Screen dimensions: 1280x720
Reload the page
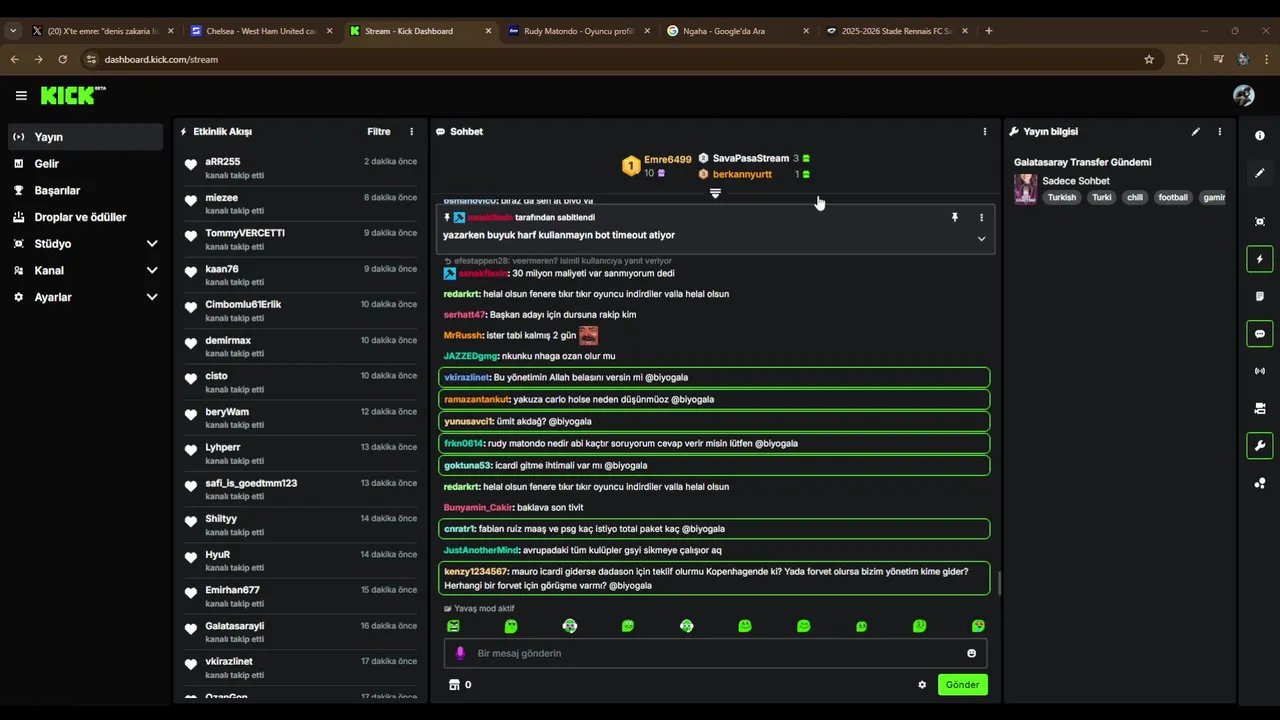(62, 59)
